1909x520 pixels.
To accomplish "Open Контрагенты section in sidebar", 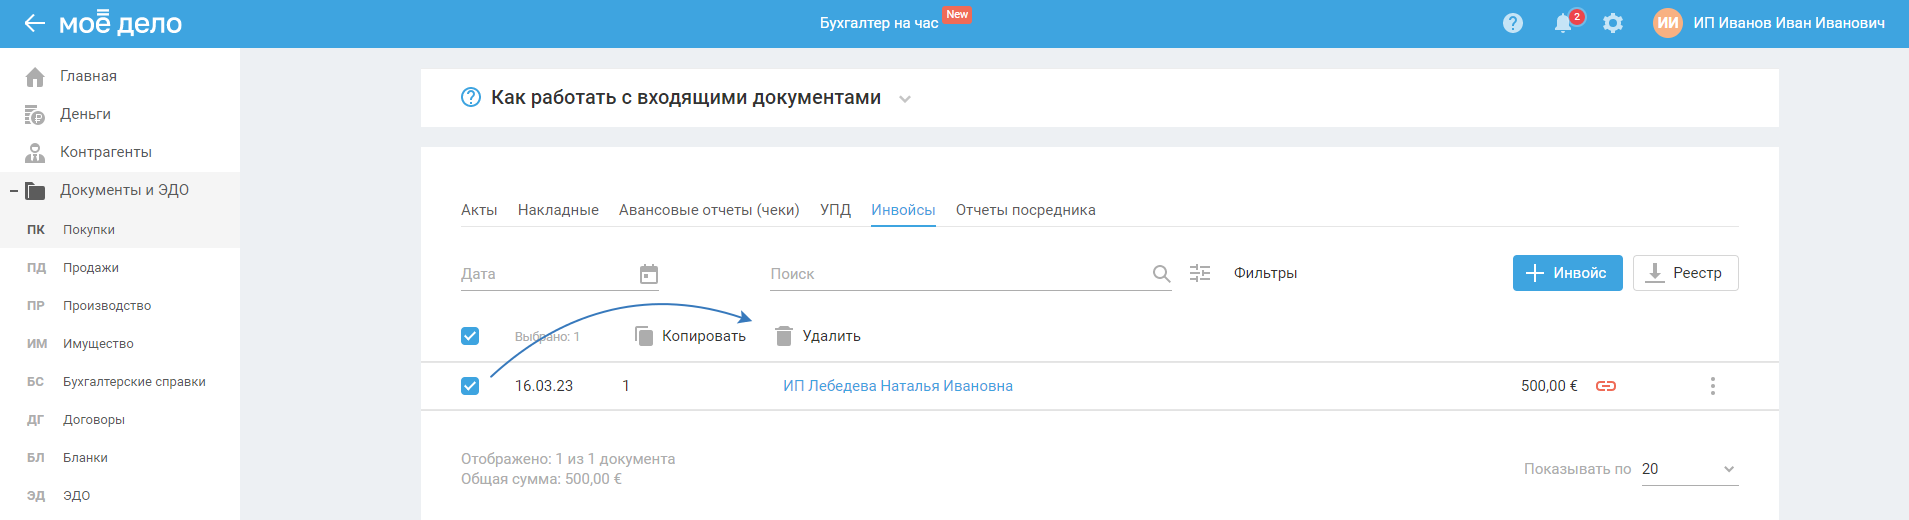I will (x=106, y=152).
